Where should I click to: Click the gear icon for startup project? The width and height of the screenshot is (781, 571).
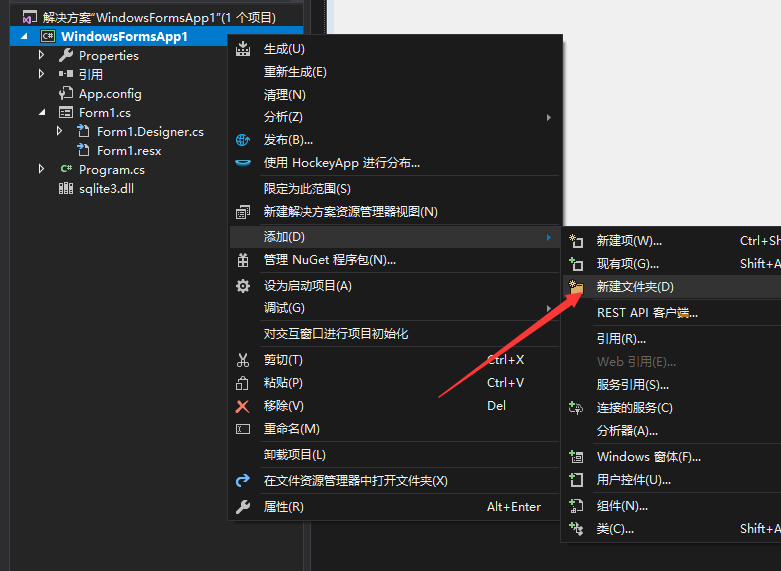point(243,286)
